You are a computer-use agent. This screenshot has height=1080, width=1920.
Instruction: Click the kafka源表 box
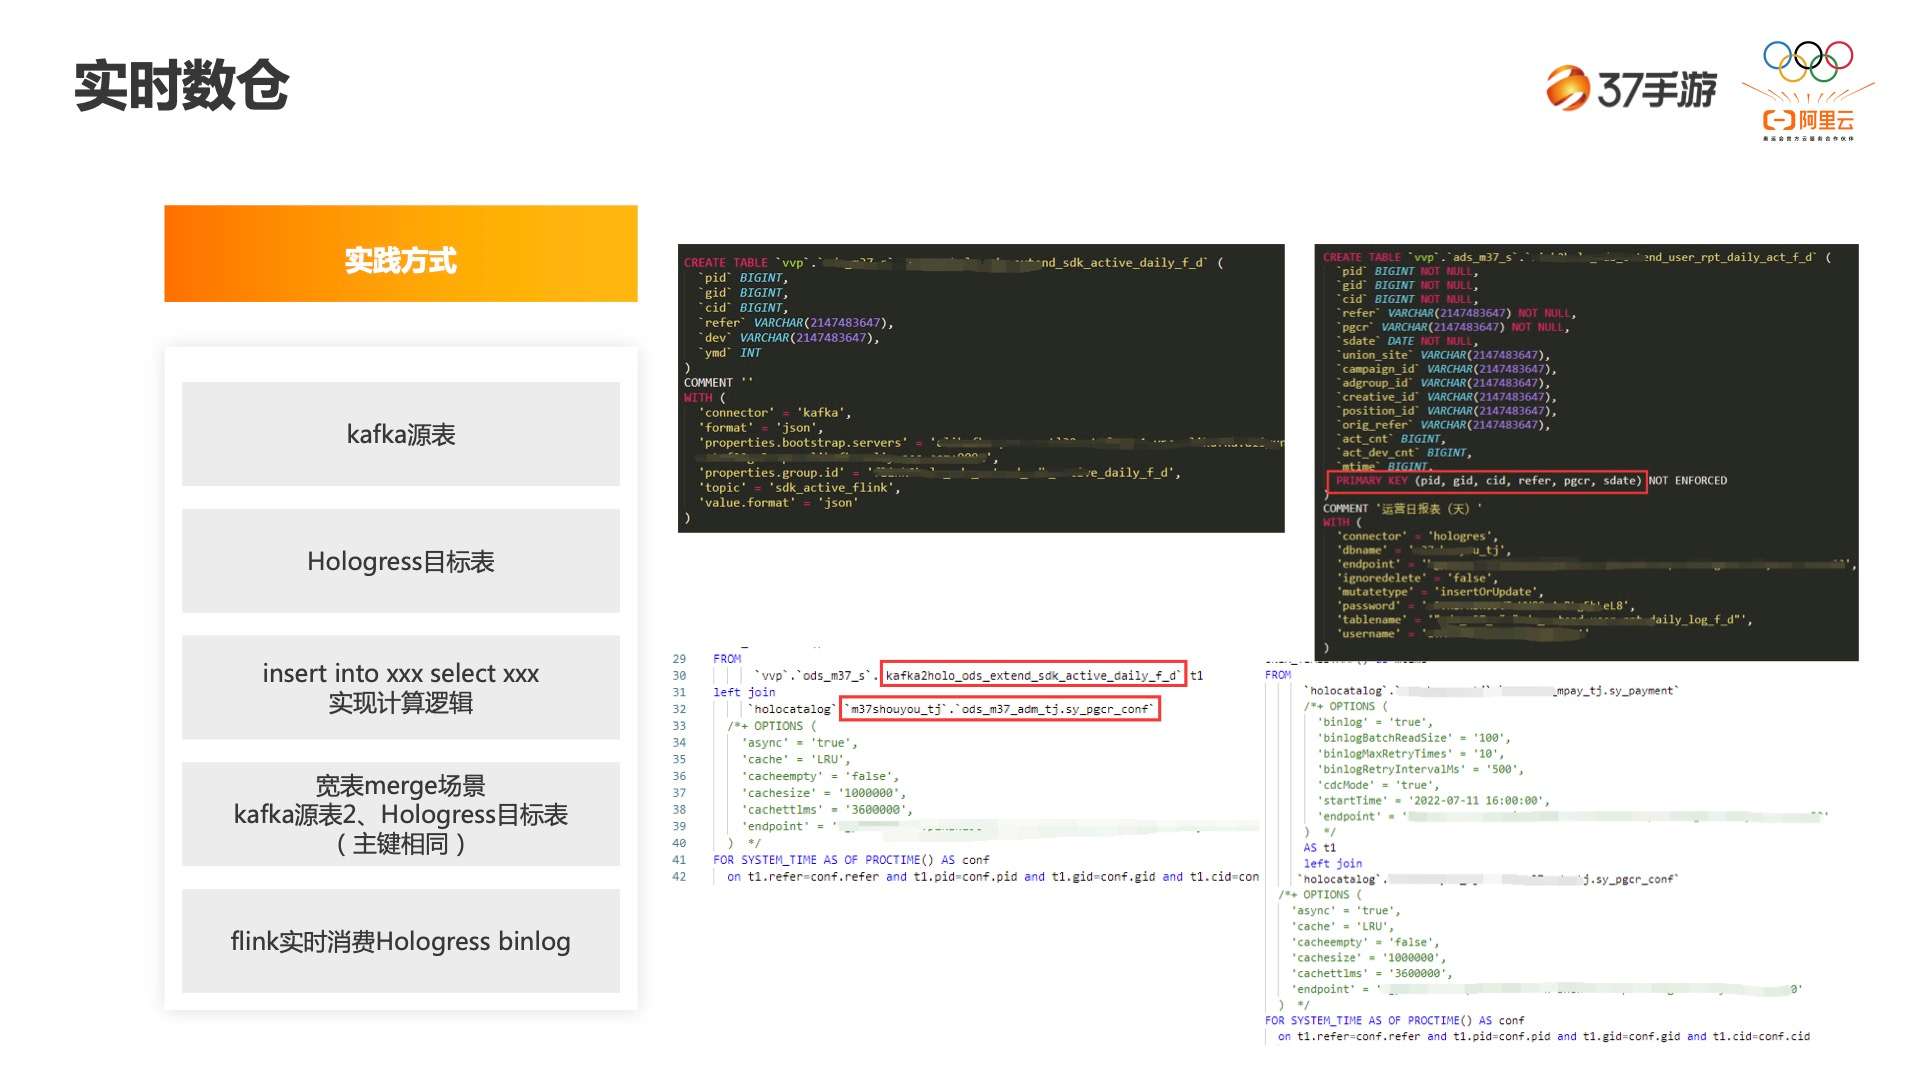[400, 434]
